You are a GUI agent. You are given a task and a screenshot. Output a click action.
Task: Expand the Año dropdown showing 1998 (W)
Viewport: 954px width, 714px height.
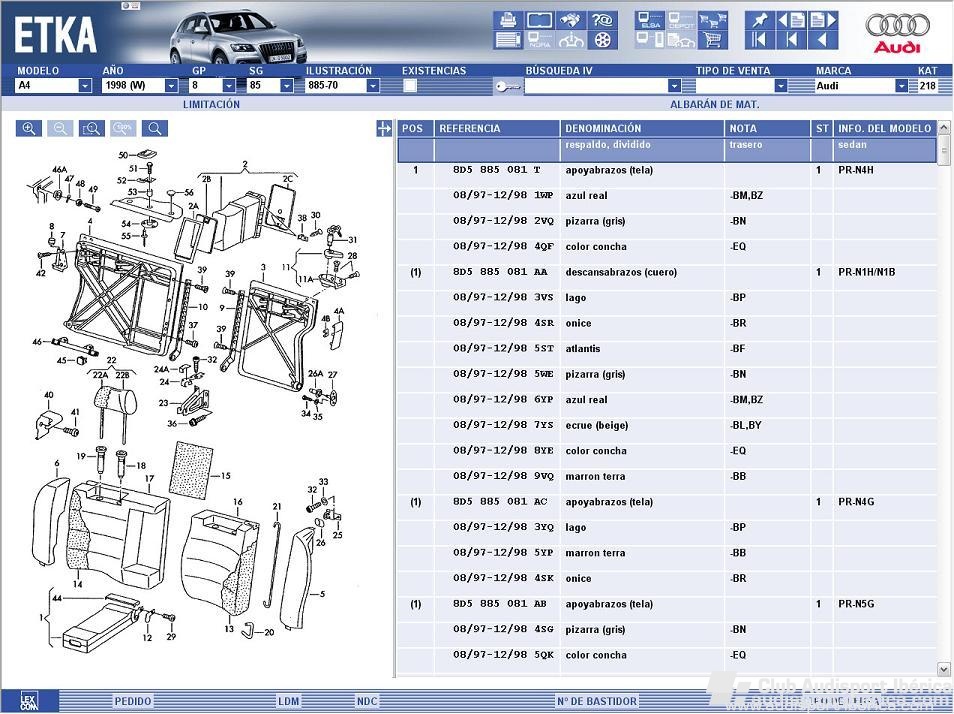coord(172,86)
